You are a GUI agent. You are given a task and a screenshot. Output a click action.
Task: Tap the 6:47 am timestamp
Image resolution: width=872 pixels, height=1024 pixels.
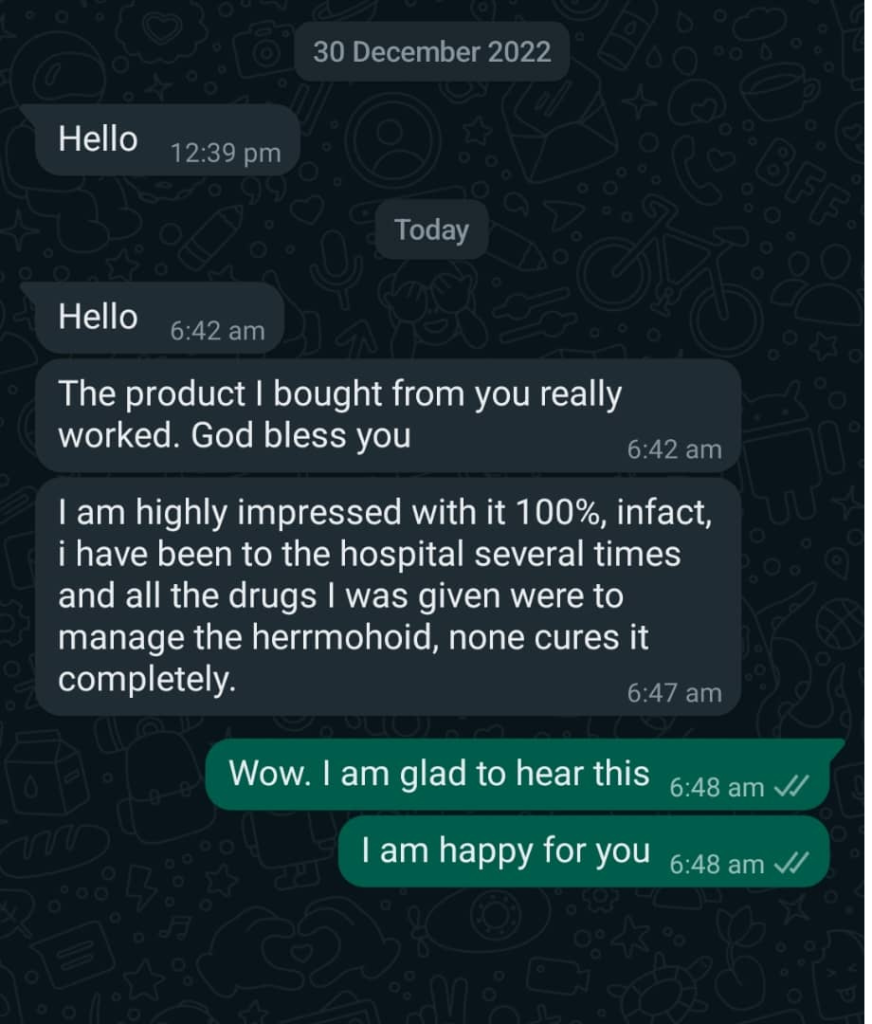674,693
